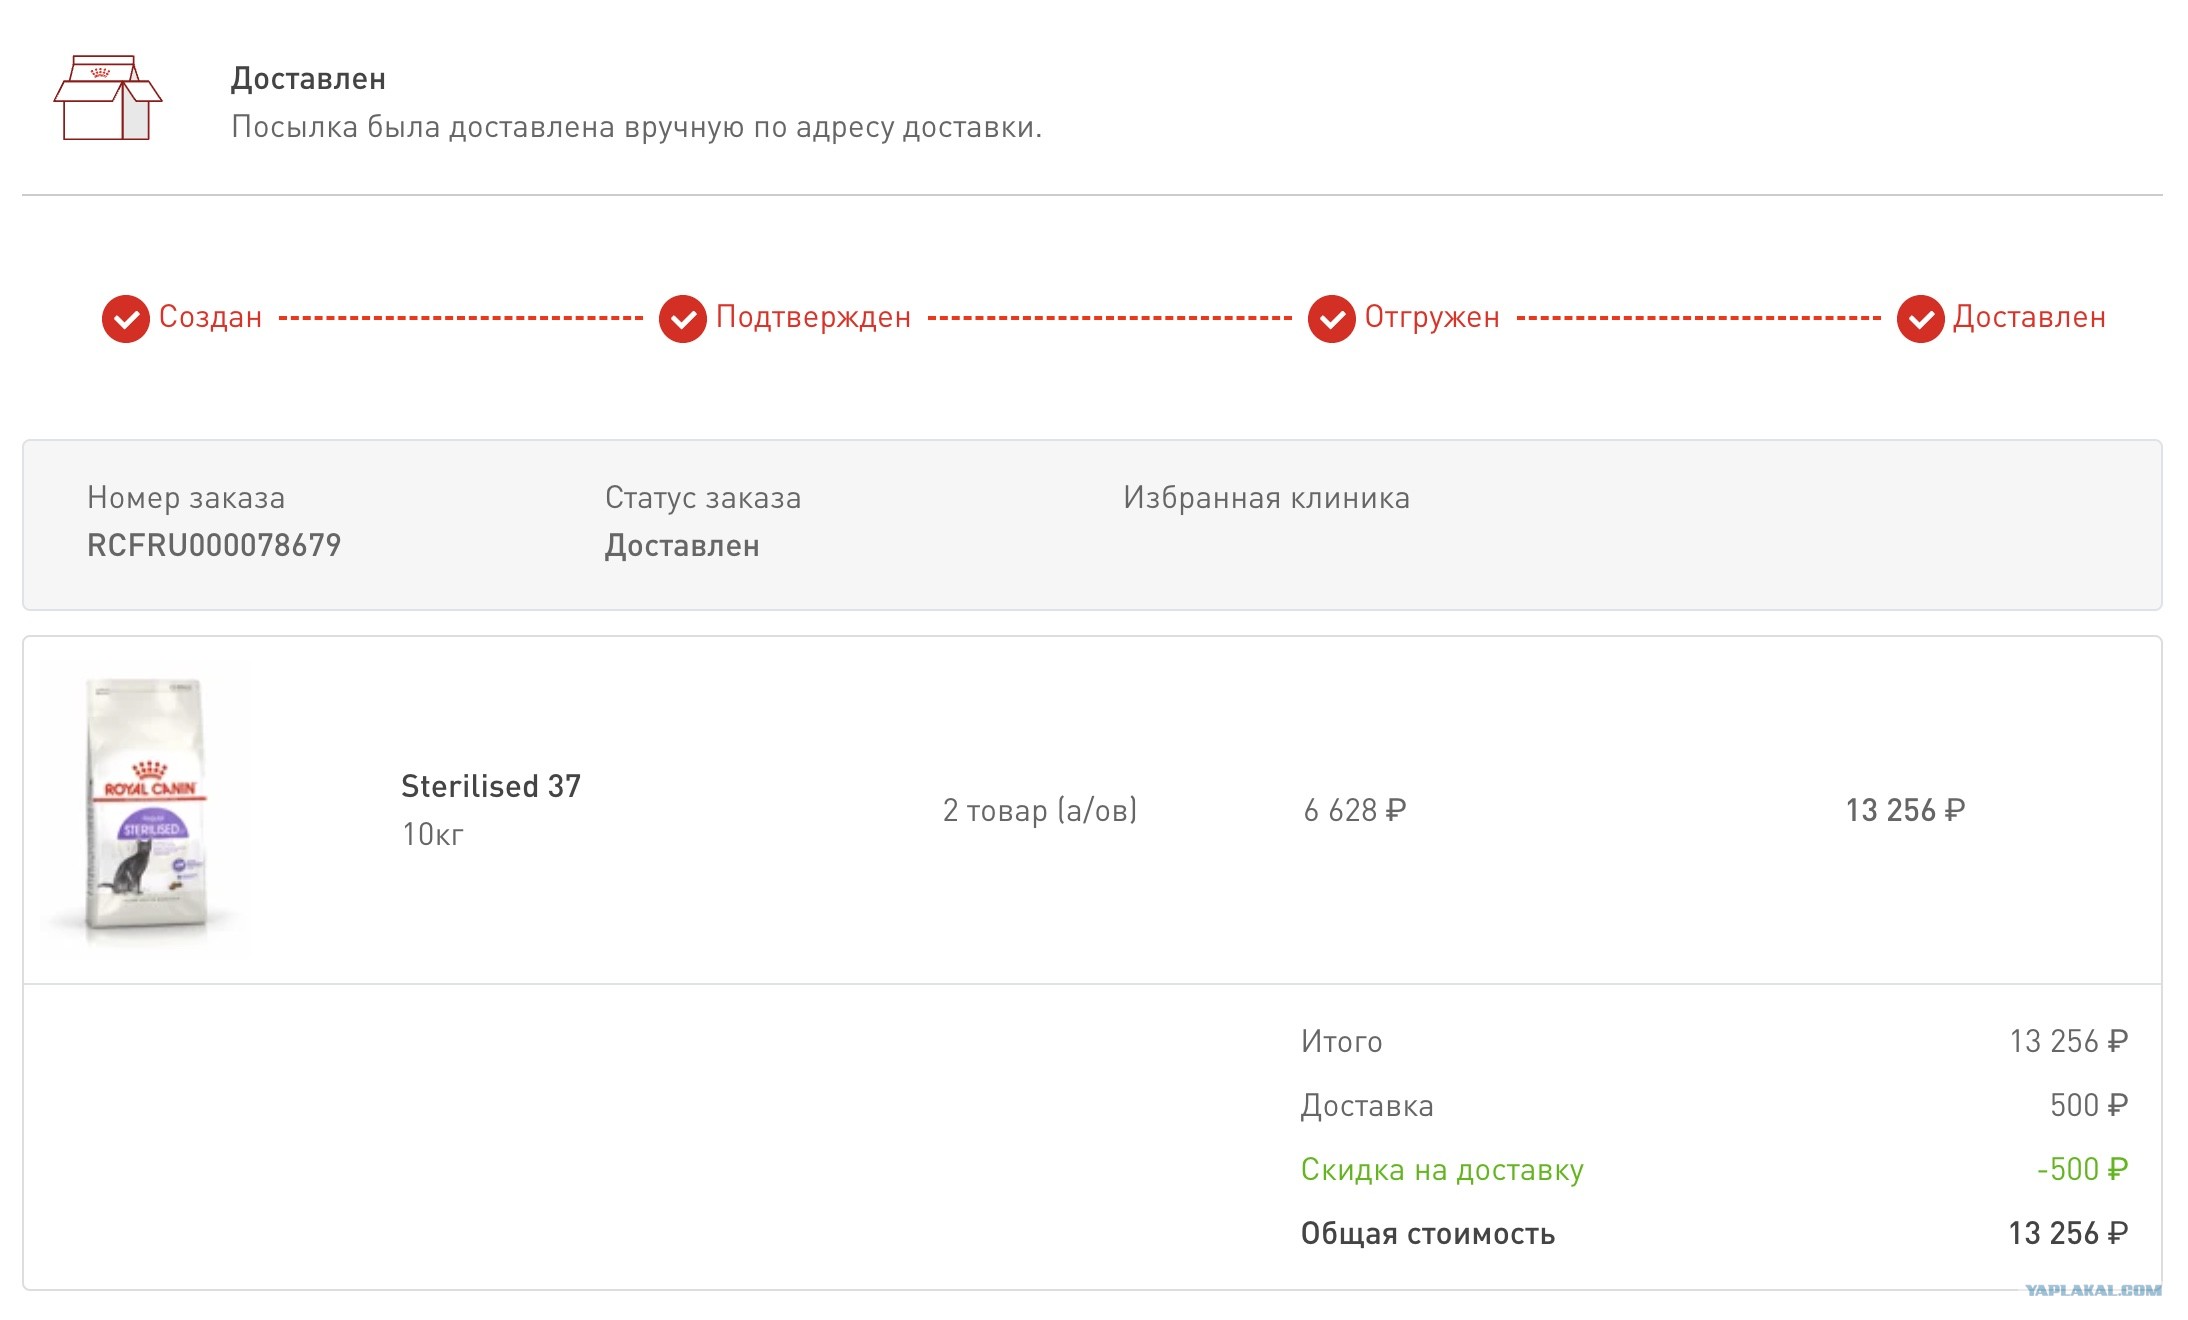Viewport: 2188px width, 1320px height.
Task: Click the yaplakal.com watermark
Action: pyautogui.click(x=2093, y=1290)
